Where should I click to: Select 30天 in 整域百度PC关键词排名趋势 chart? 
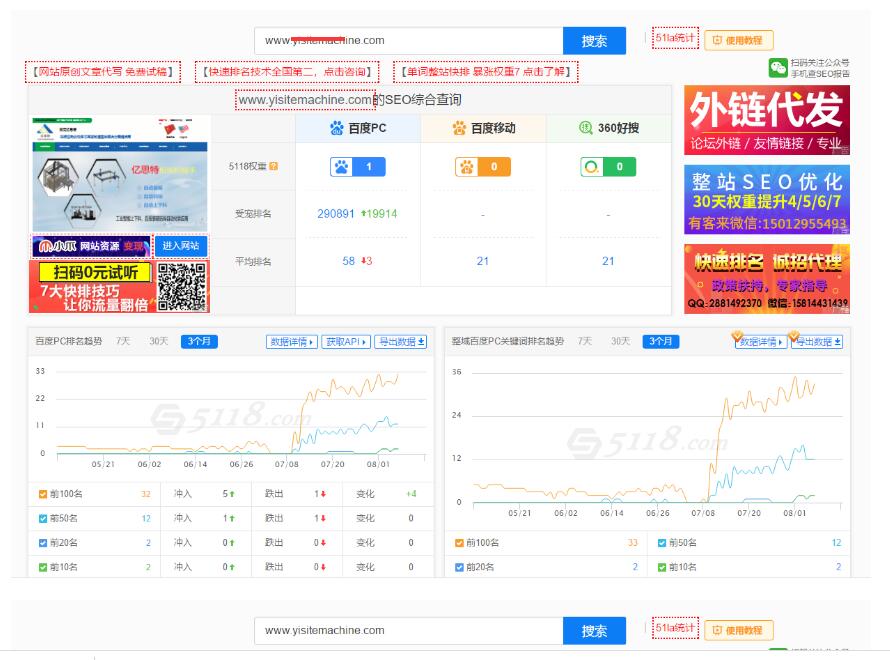coord(620,341)
